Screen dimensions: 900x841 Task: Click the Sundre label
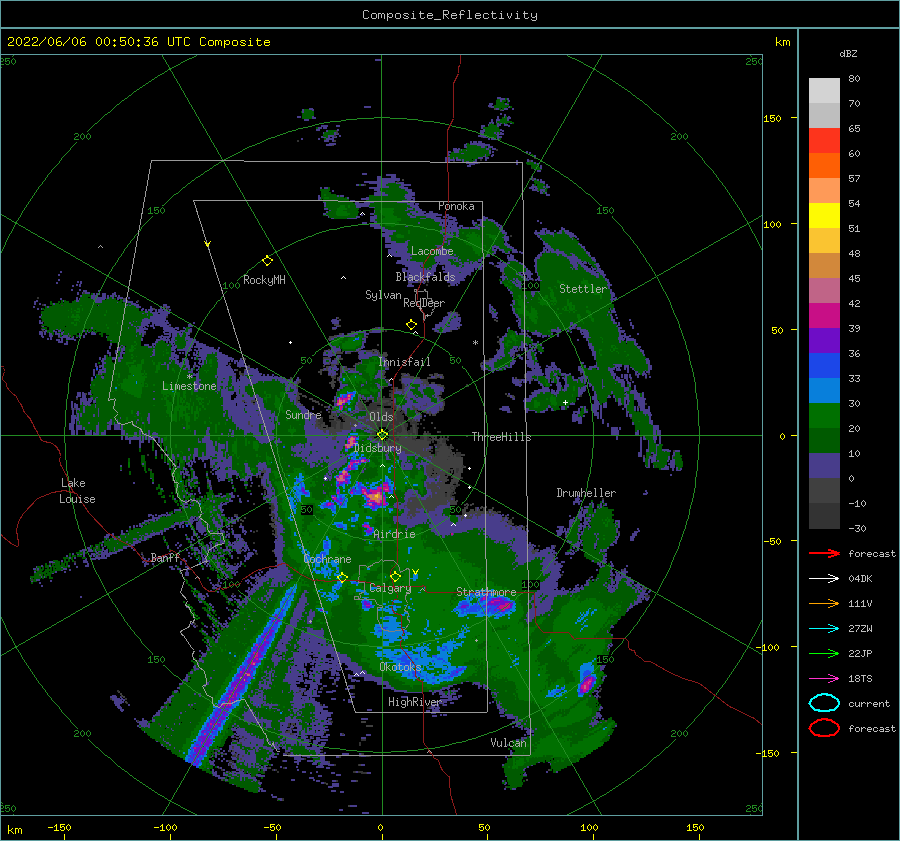point(303,414)
